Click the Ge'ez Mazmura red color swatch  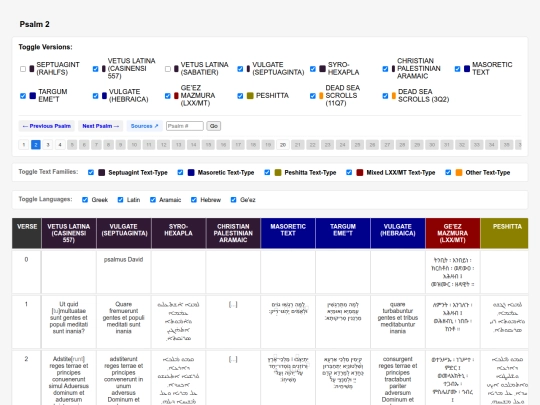(x=176, y=96)
